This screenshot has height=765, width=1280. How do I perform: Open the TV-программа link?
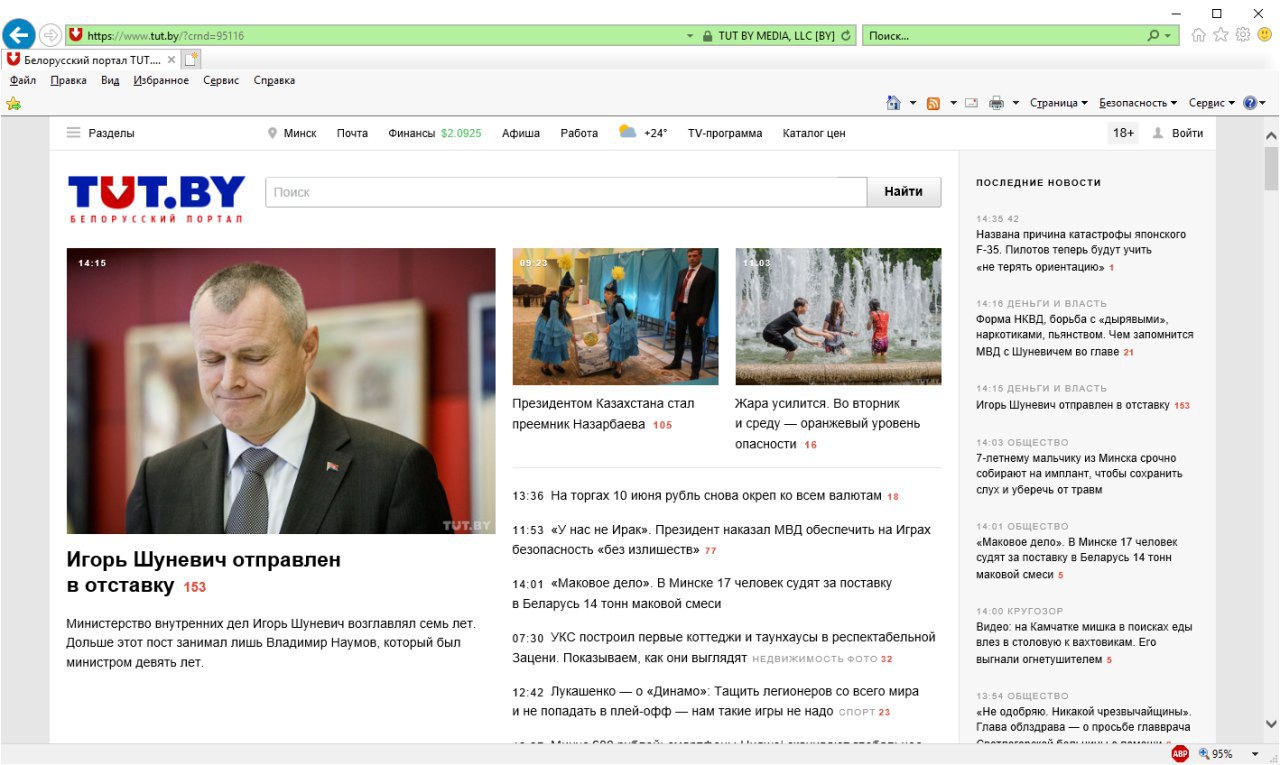pos(725,133)
